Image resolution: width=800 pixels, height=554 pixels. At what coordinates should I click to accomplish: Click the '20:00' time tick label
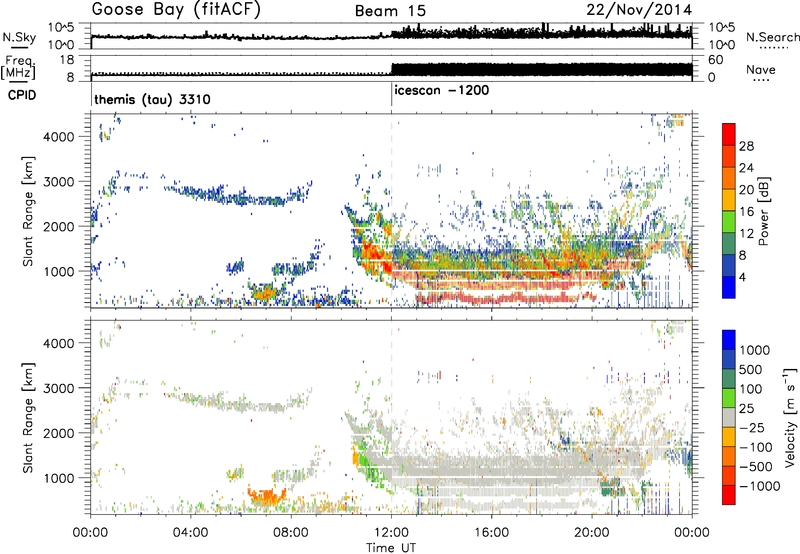(x=591, y=533)
